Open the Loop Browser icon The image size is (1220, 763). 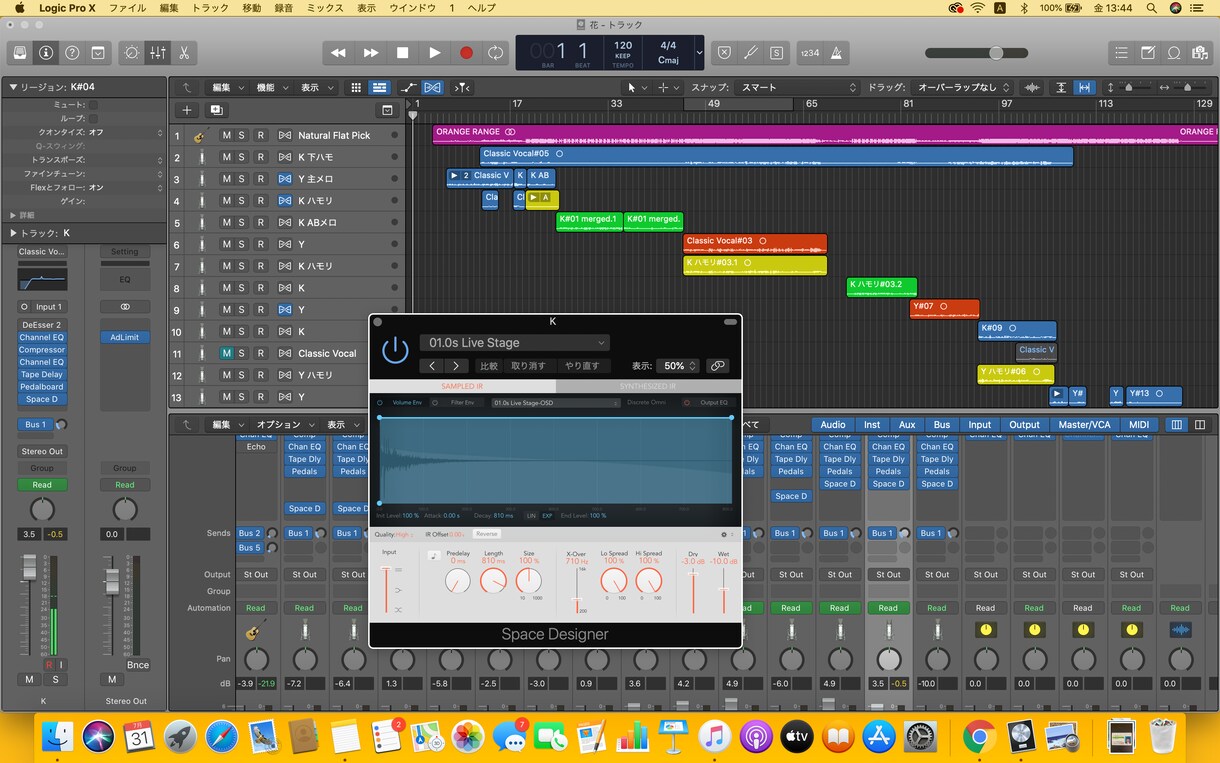click(1175, 53)
